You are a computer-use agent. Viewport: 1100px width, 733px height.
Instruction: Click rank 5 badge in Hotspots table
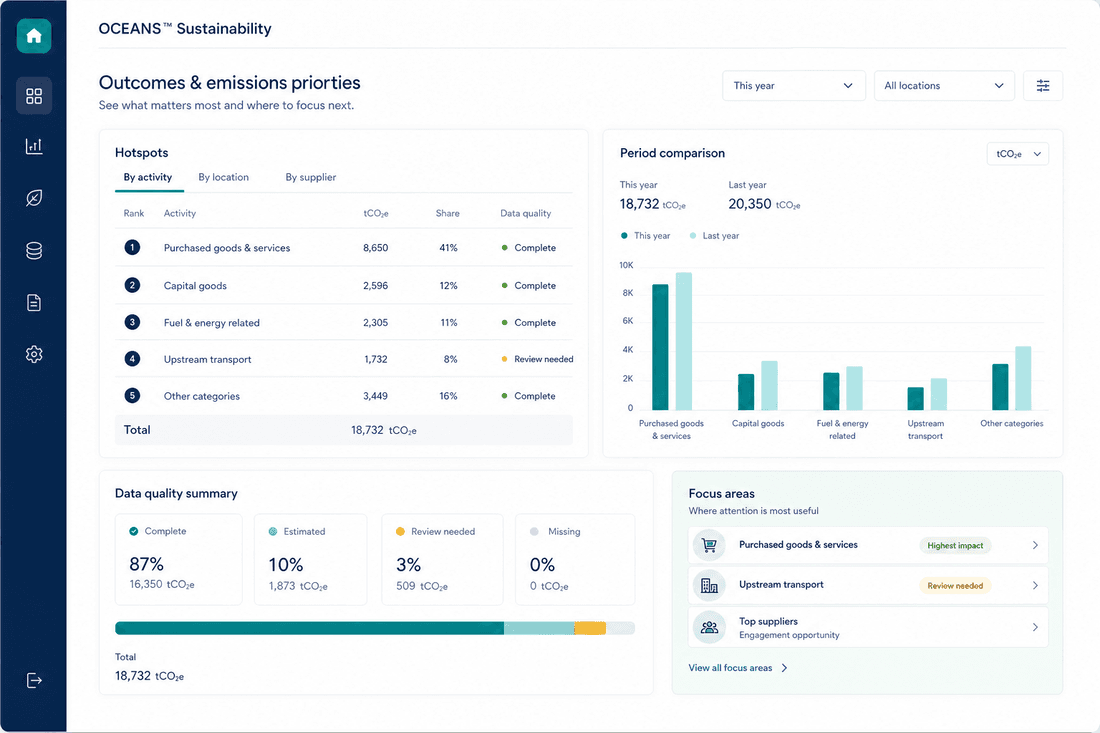point(132,396)
